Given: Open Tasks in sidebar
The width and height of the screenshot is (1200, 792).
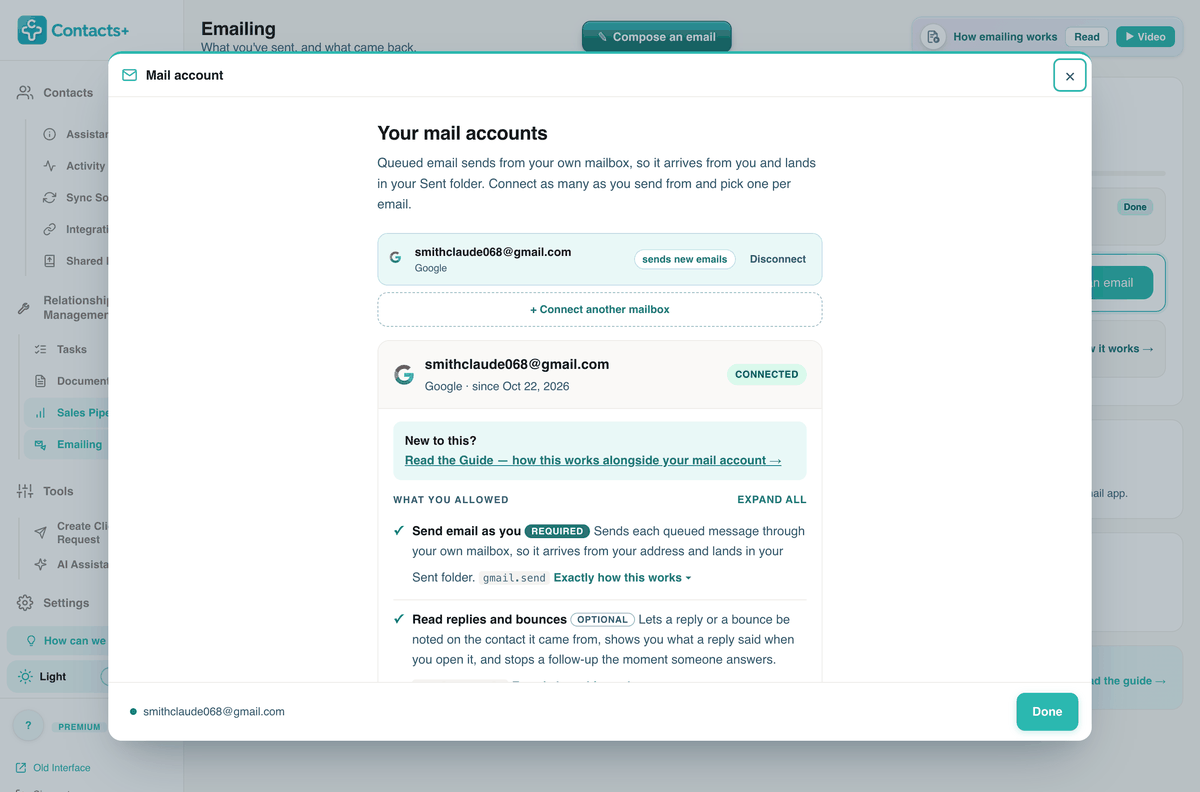Looking at the screenshot, I should coord(72,349).
